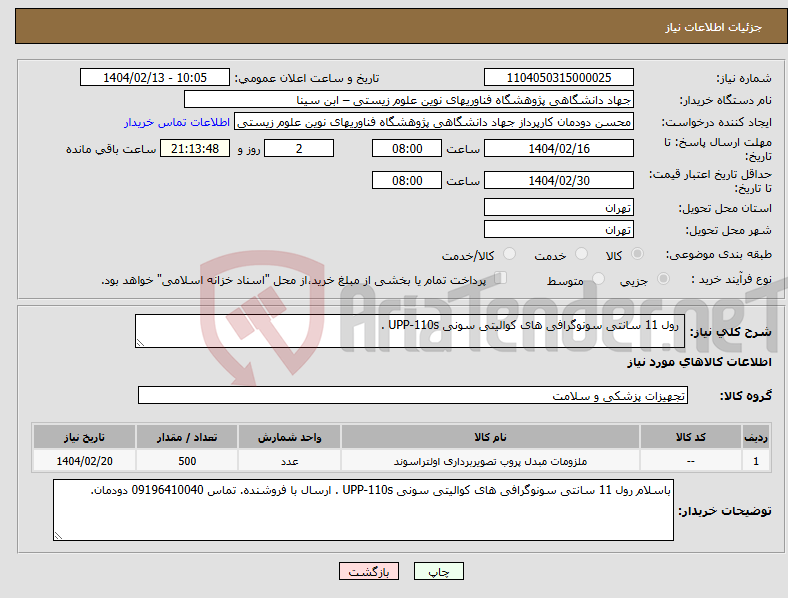Image resolution: width=788 pixels, height=598 pixels.
Task: Click the response deadline time field 08:00
Action: [x=407, y=148]
